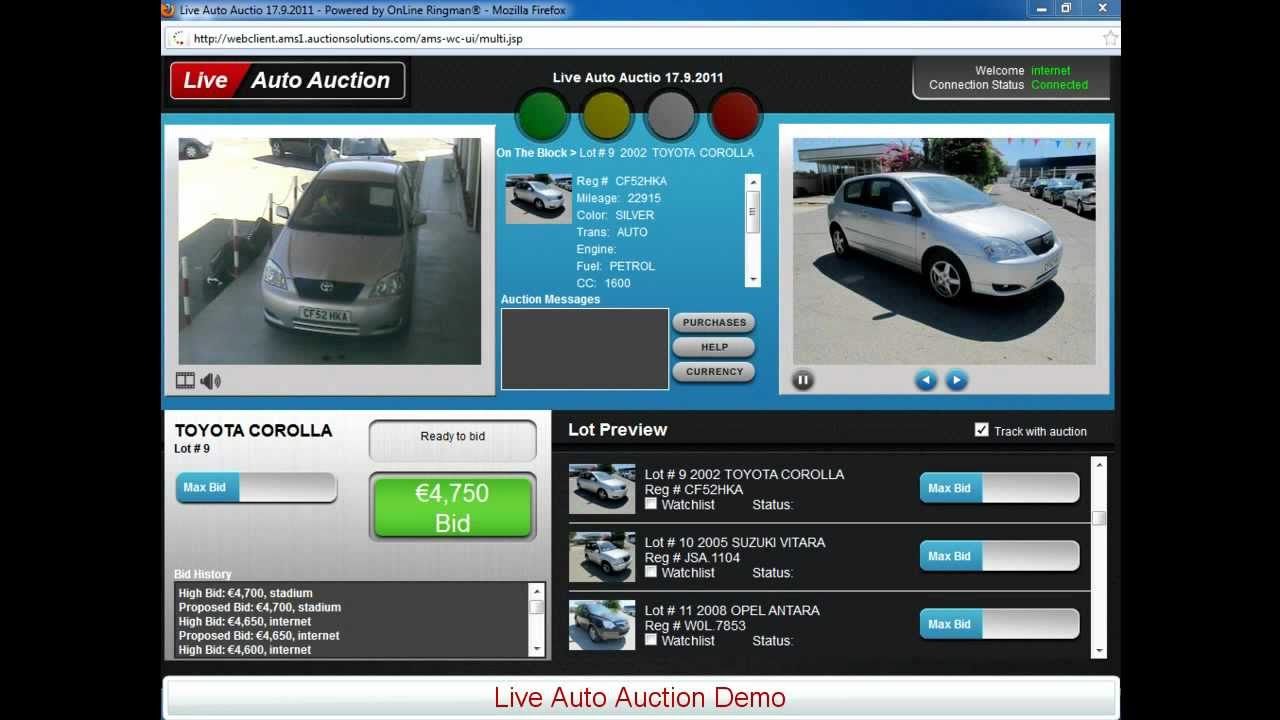The width and height of the screenshot is (1280, 720).
Task: Click the live camera video feed
Action: [x=330, y=251]
